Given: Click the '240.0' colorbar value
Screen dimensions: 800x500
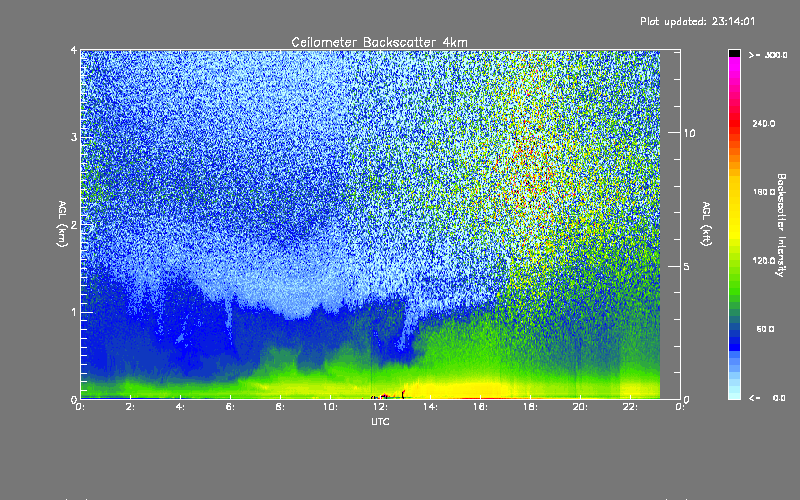Looking at the screenshot, I should coord(764,123).
